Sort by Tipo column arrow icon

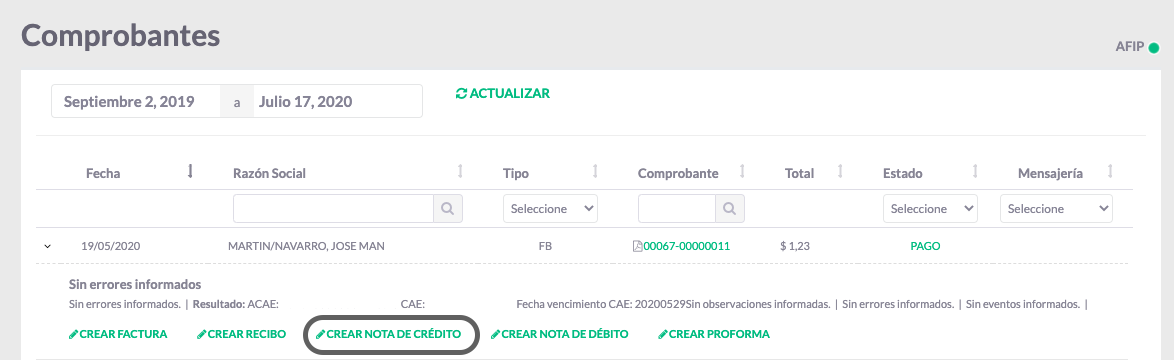click(x=594, y=172)
